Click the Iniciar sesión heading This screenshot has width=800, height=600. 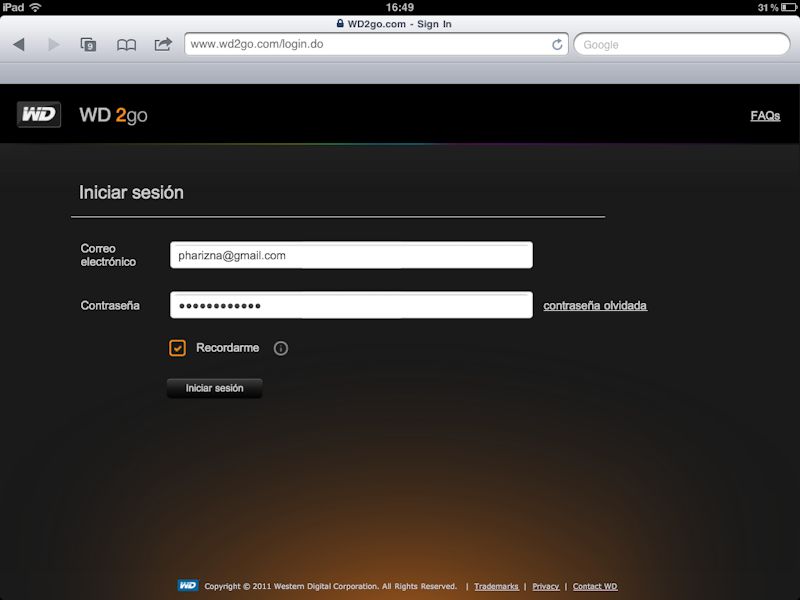pyautogui.click(x=131, y=192)
